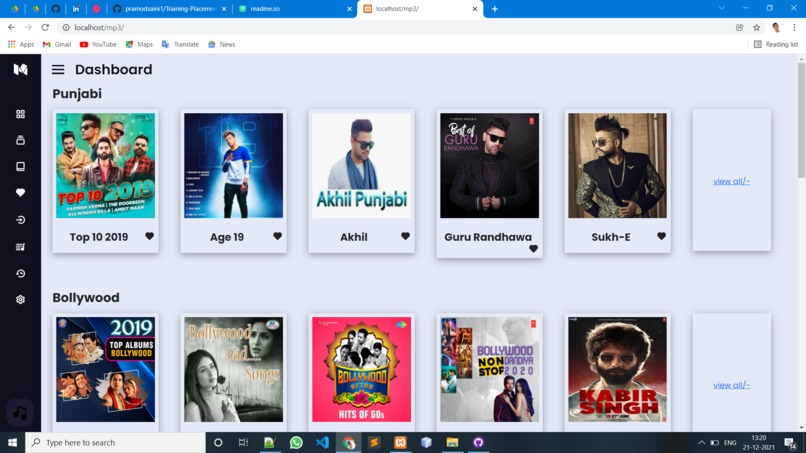
Task: Click the Guru Randhawa title
Action: coord(488,237)
